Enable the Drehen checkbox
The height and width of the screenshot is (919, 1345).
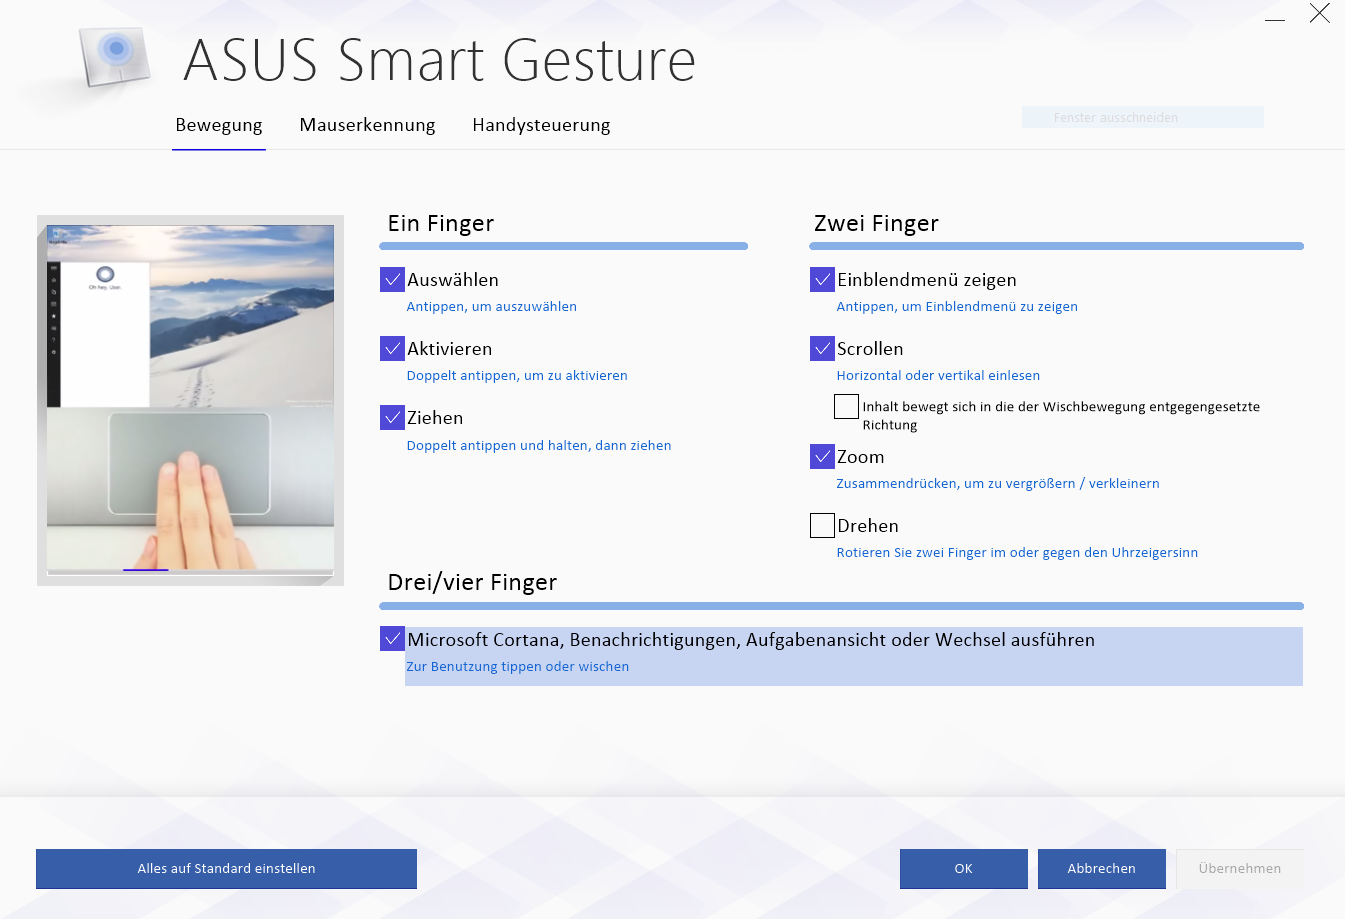(822, 525)
